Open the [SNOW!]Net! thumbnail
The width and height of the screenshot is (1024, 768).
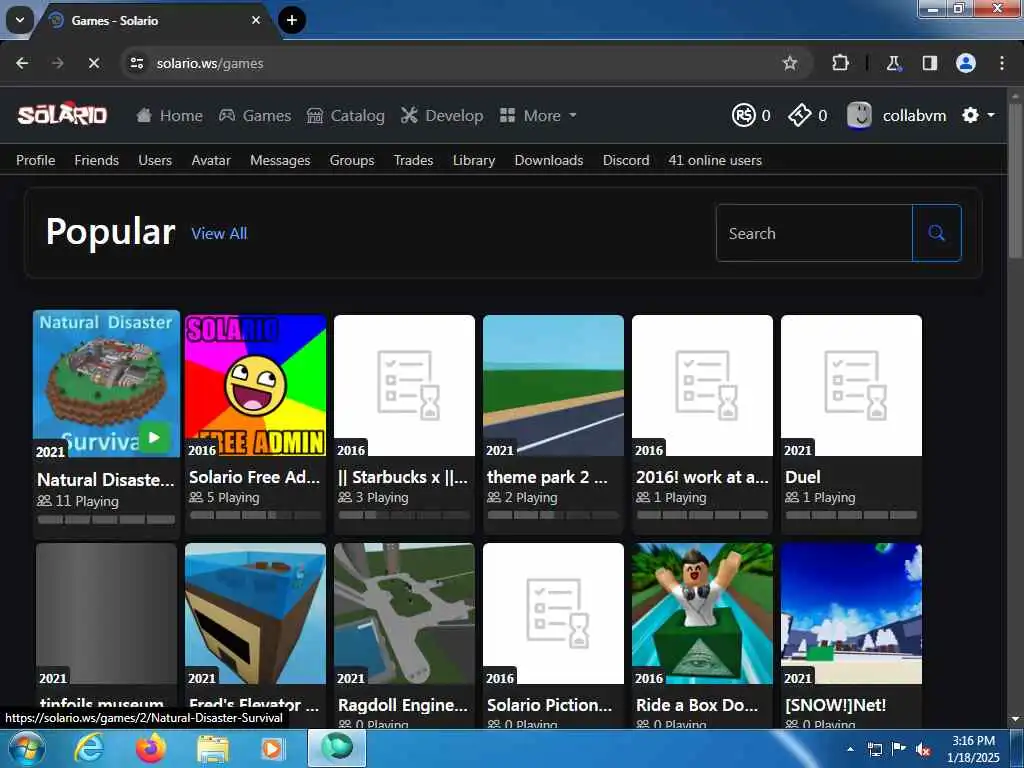pyautogui.click(x=851, y=613)
